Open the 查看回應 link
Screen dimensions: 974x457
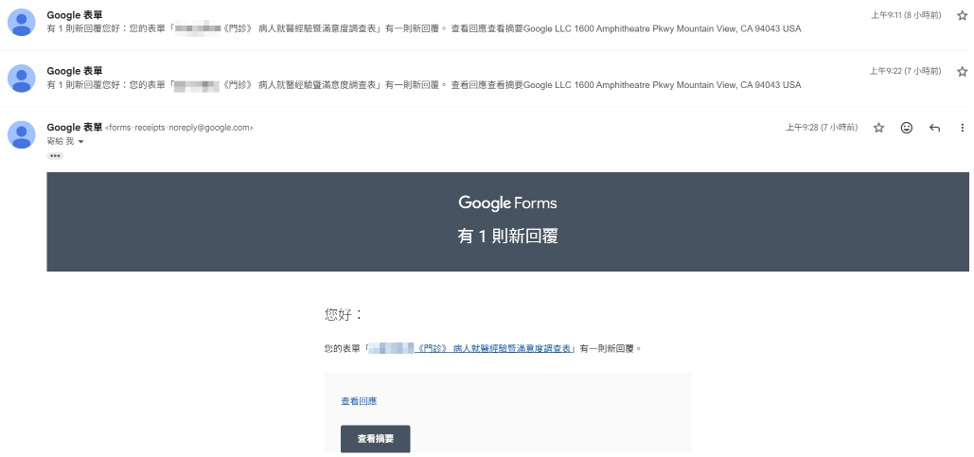(x=358, y=401)
